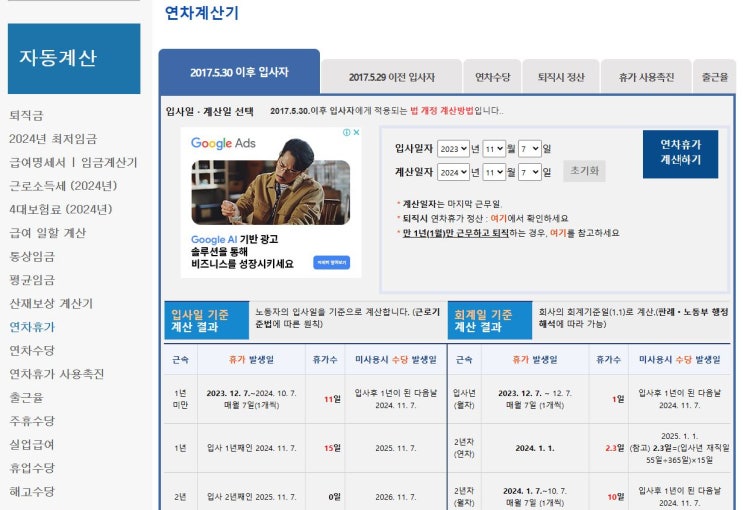The image size is (743, 510).
Task: Click the 연차계산기 page title
Action: (x=202, y=13)
